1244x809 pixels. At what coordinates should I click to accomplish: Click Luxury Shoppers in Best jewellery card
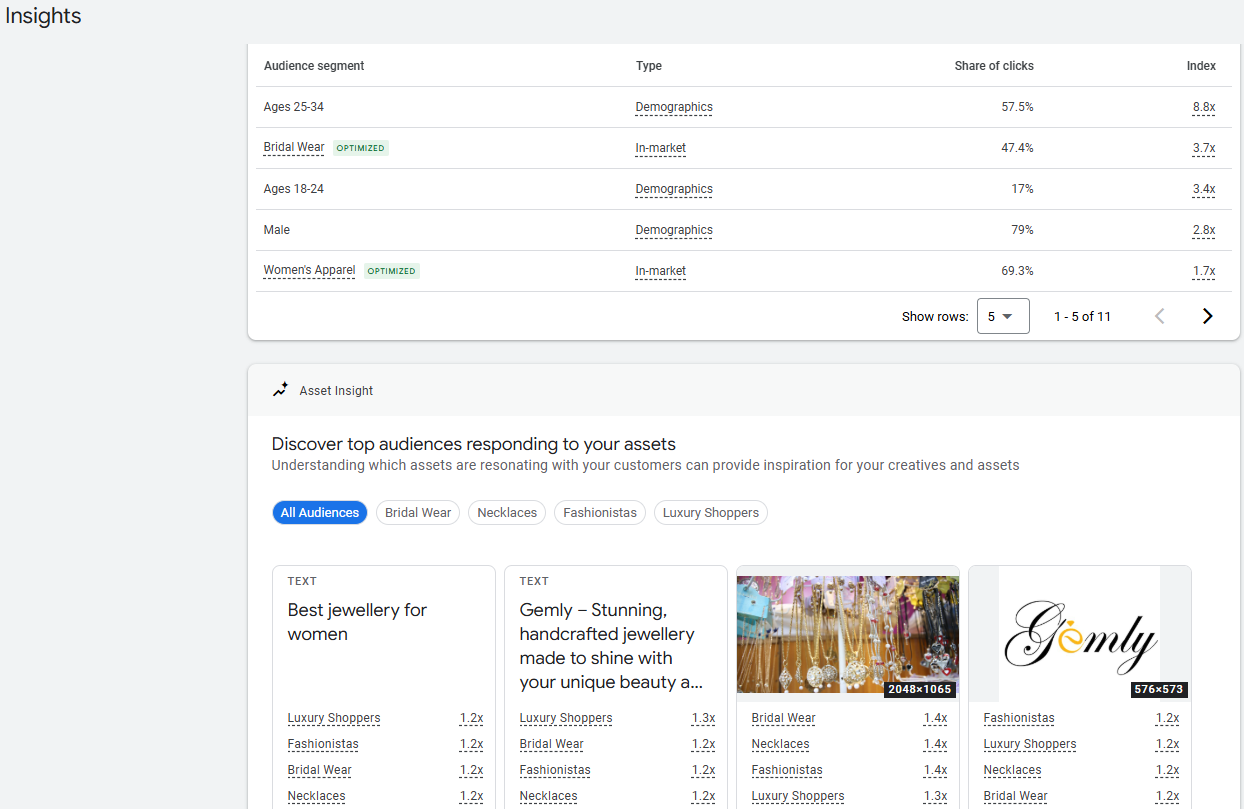click(x=334, y=718)
